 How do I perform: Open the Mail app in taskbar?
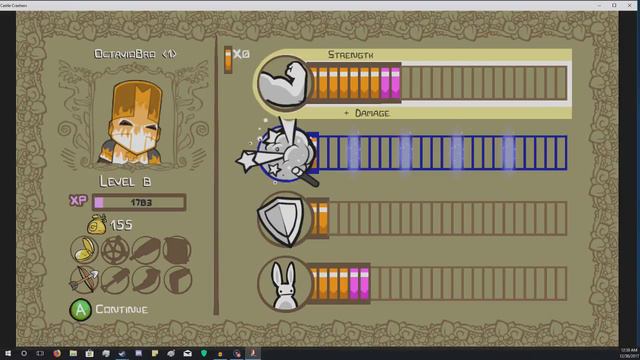coord(187,353)
